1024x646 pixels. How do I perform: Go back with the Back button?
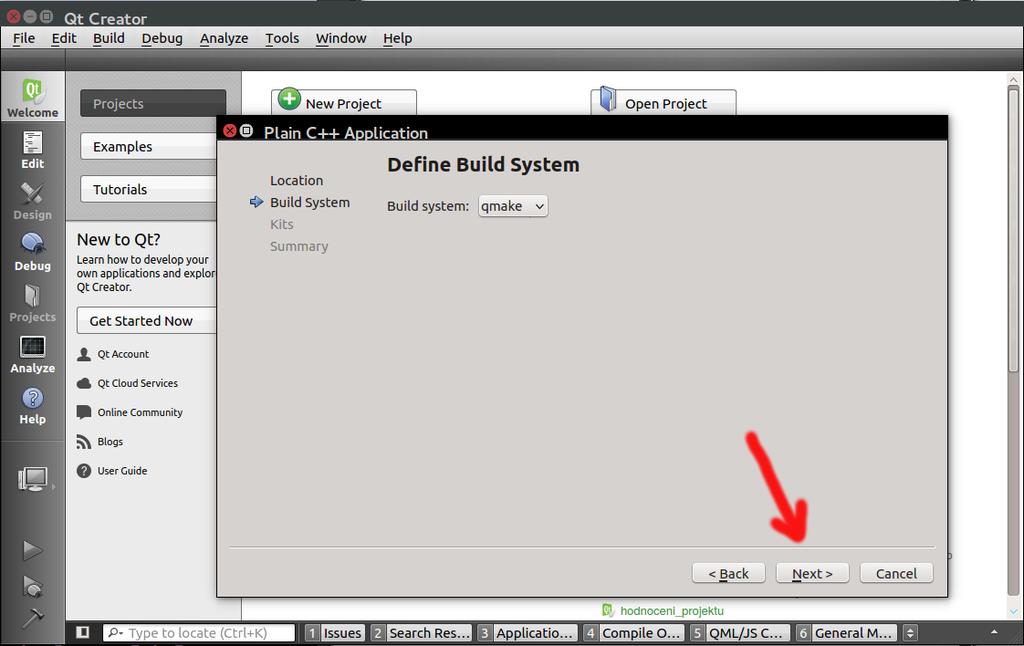pos(728,573)
